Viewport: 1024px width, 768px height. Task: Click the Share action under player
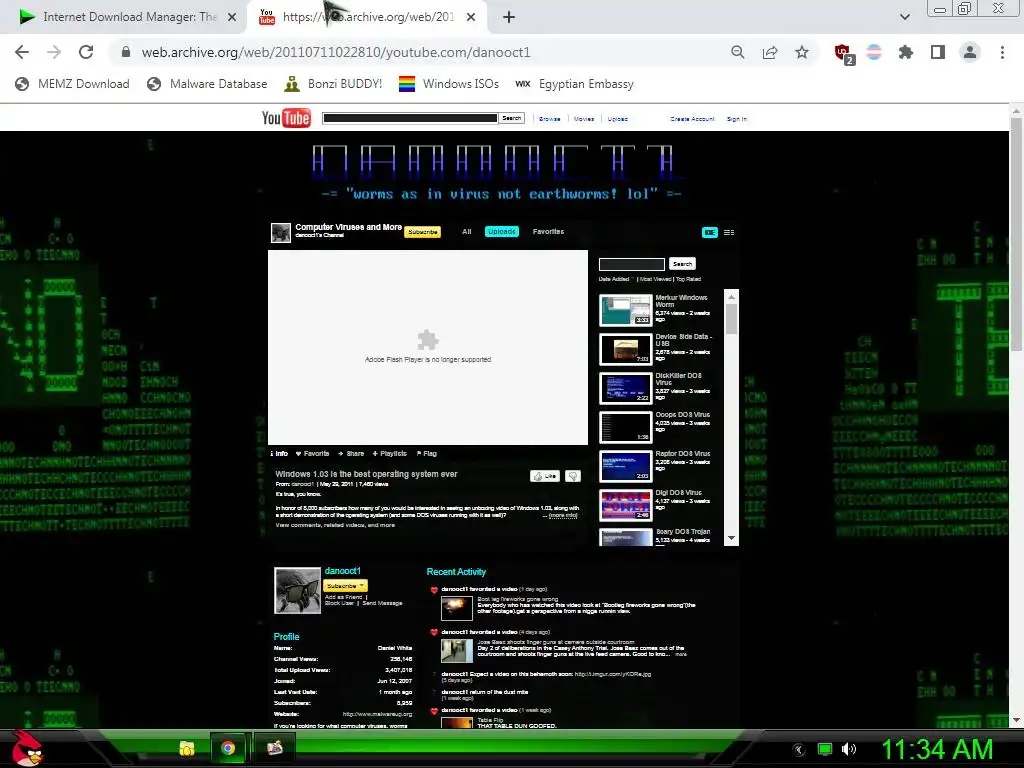pyautogui.click(x=351, y=453)
